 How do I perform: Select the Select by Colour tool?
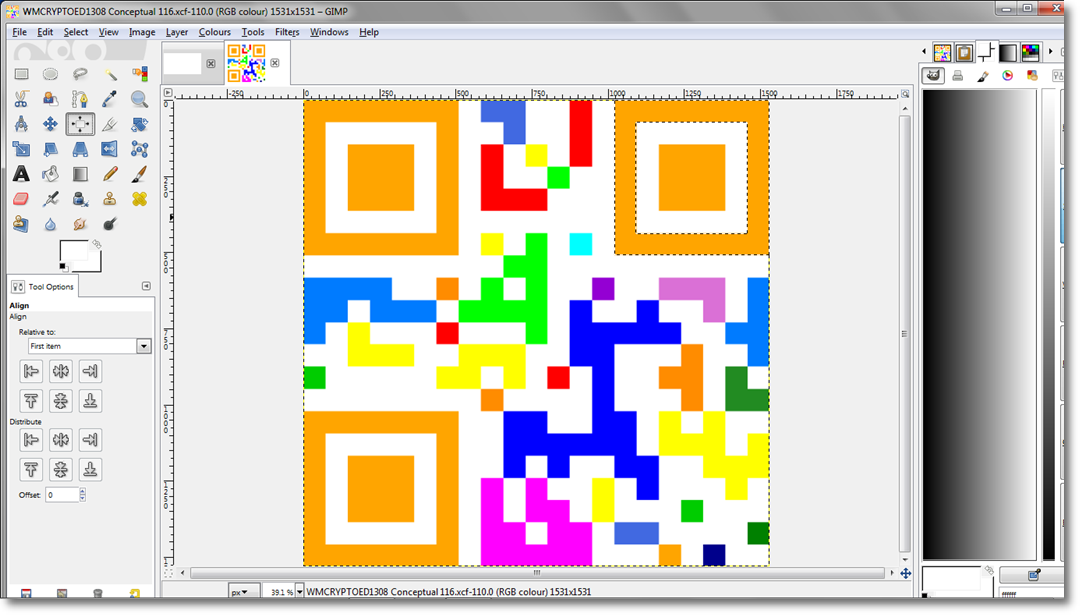(139, 74)
